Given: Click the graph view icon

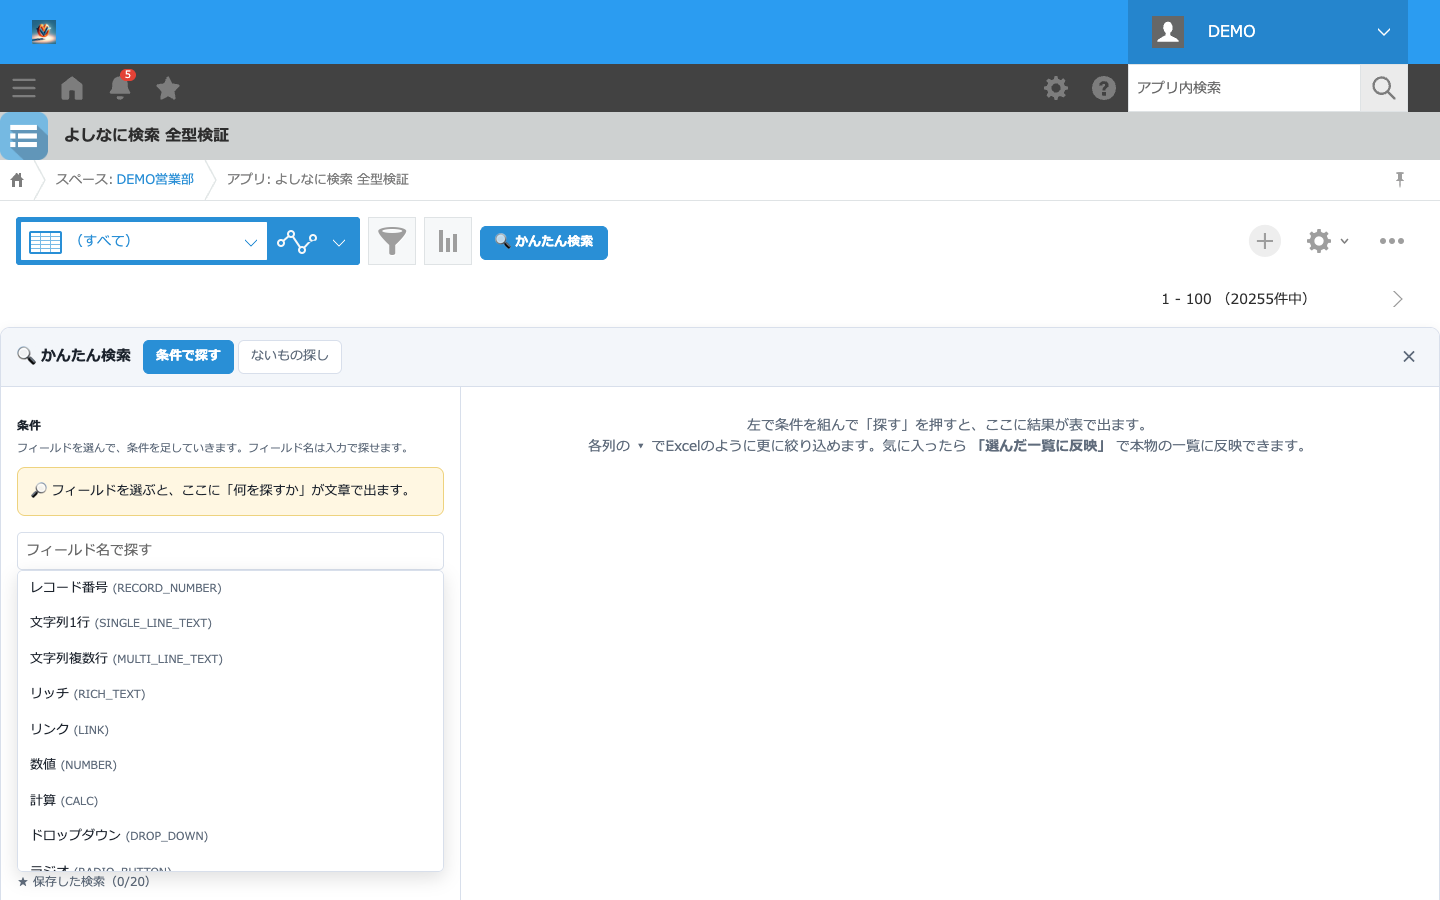Looking at the screenshot, I should (297, 242).
